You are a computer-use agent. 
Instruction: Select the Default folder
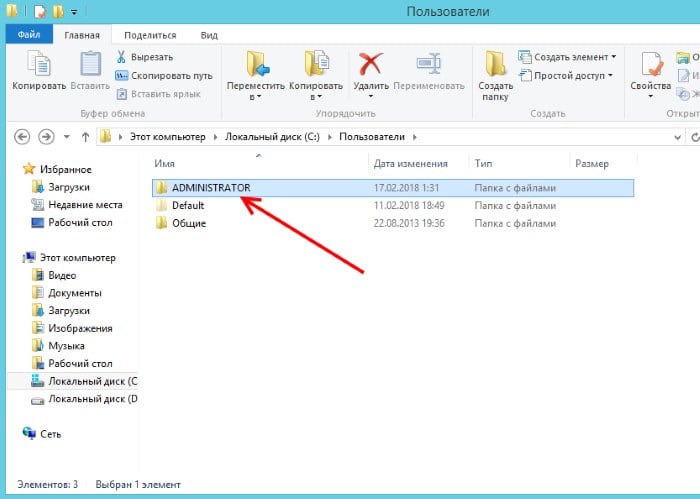(x=187, y=205)
